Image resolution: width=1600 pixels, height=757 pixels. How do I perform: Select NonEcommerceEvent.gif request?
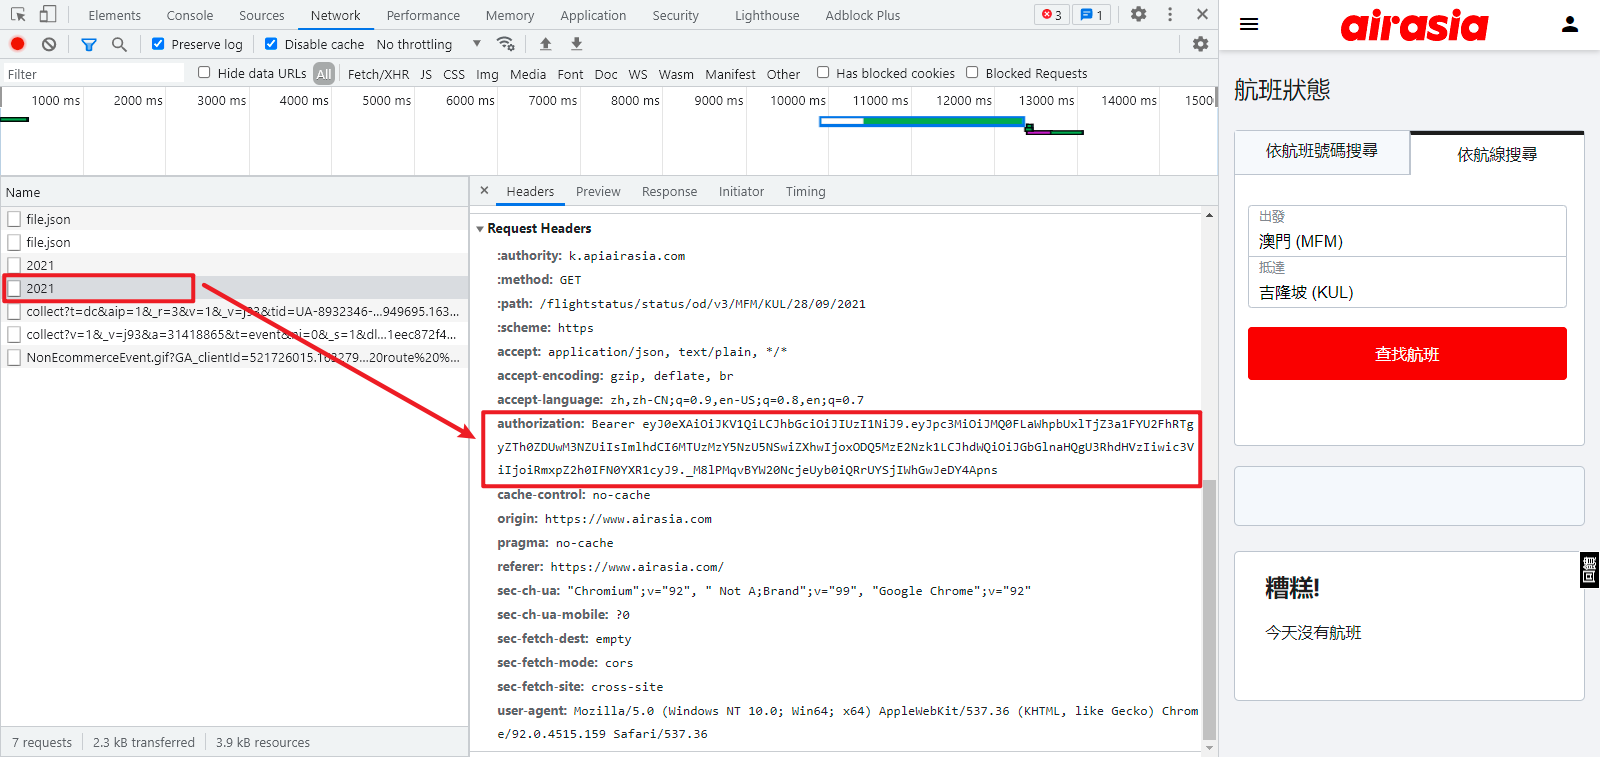[236, 357]
